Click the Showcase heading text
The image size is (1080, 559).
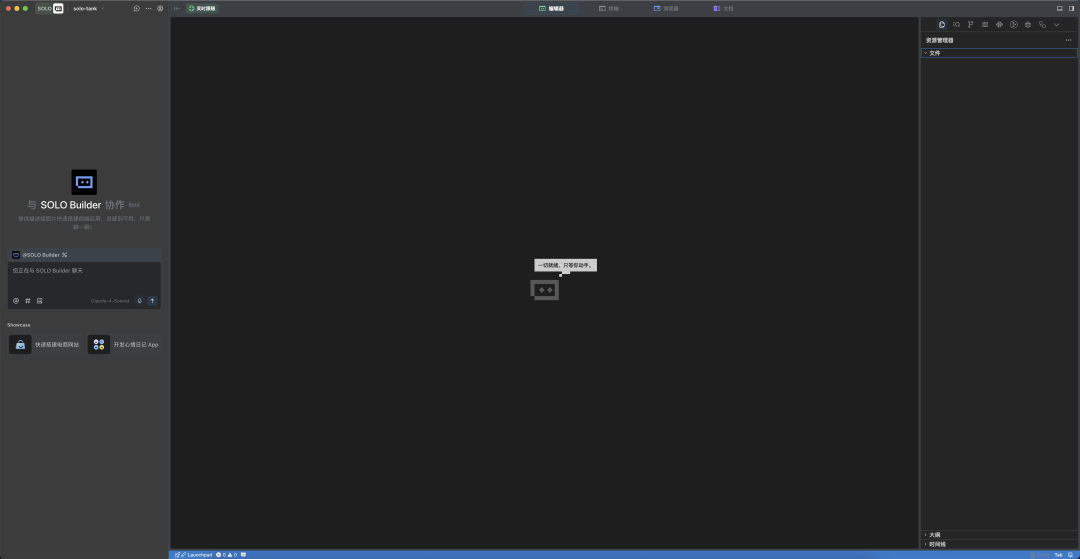pyautogui.click(x=19, y=325)
